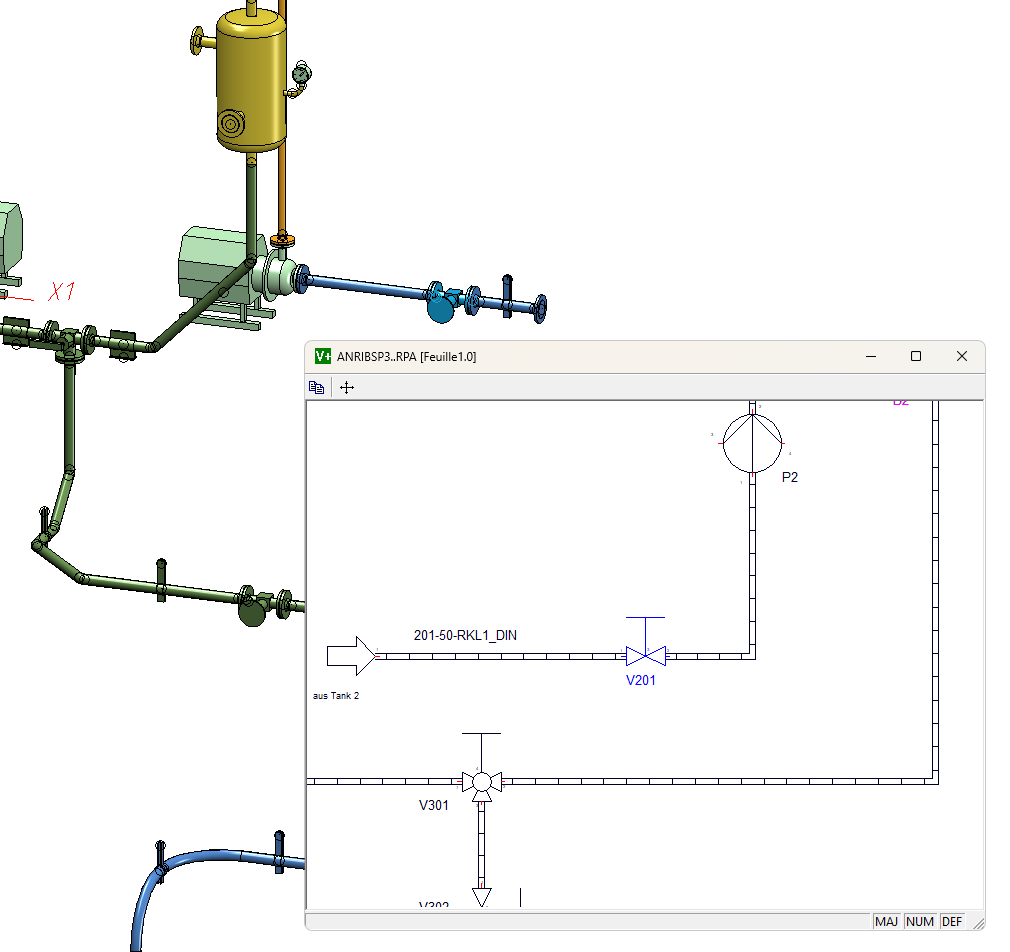Close the ANRIBSP3 schematic window
1010x952 pixels.
pos(962,356)
